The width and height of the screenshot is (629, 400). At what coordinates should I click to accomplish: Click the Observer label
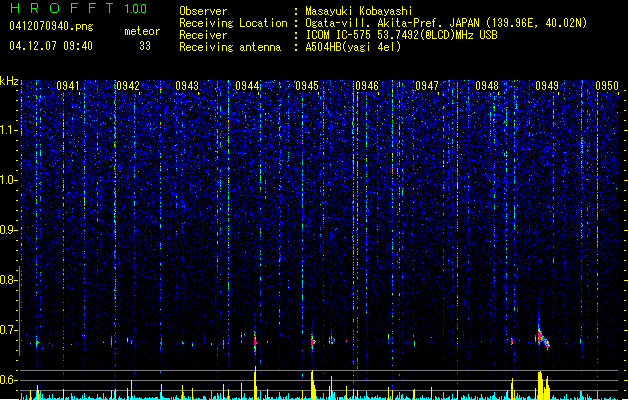tap(203, 11)
